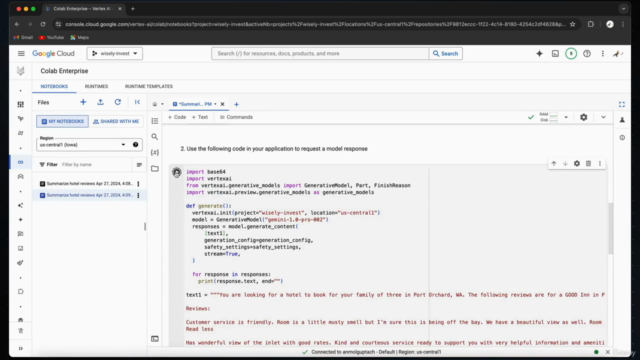Open the file list sort options icon
The width and height of the screenshot is (640, 360).
[139, 165]
